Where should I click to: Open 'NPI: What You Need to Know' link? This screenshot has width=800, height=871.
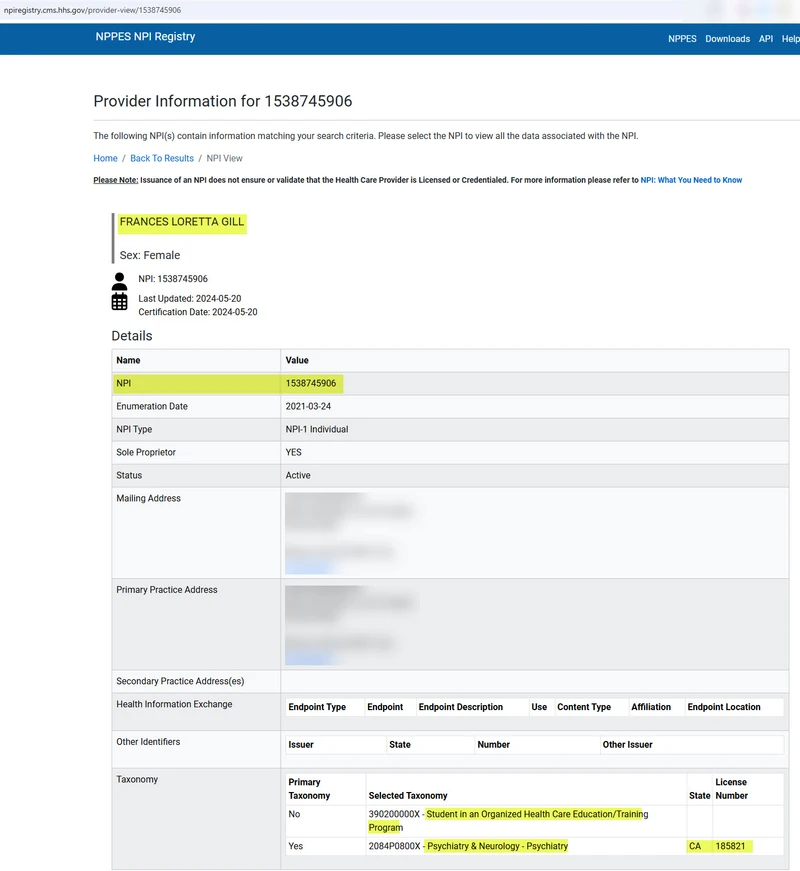[x=691, y=181]
